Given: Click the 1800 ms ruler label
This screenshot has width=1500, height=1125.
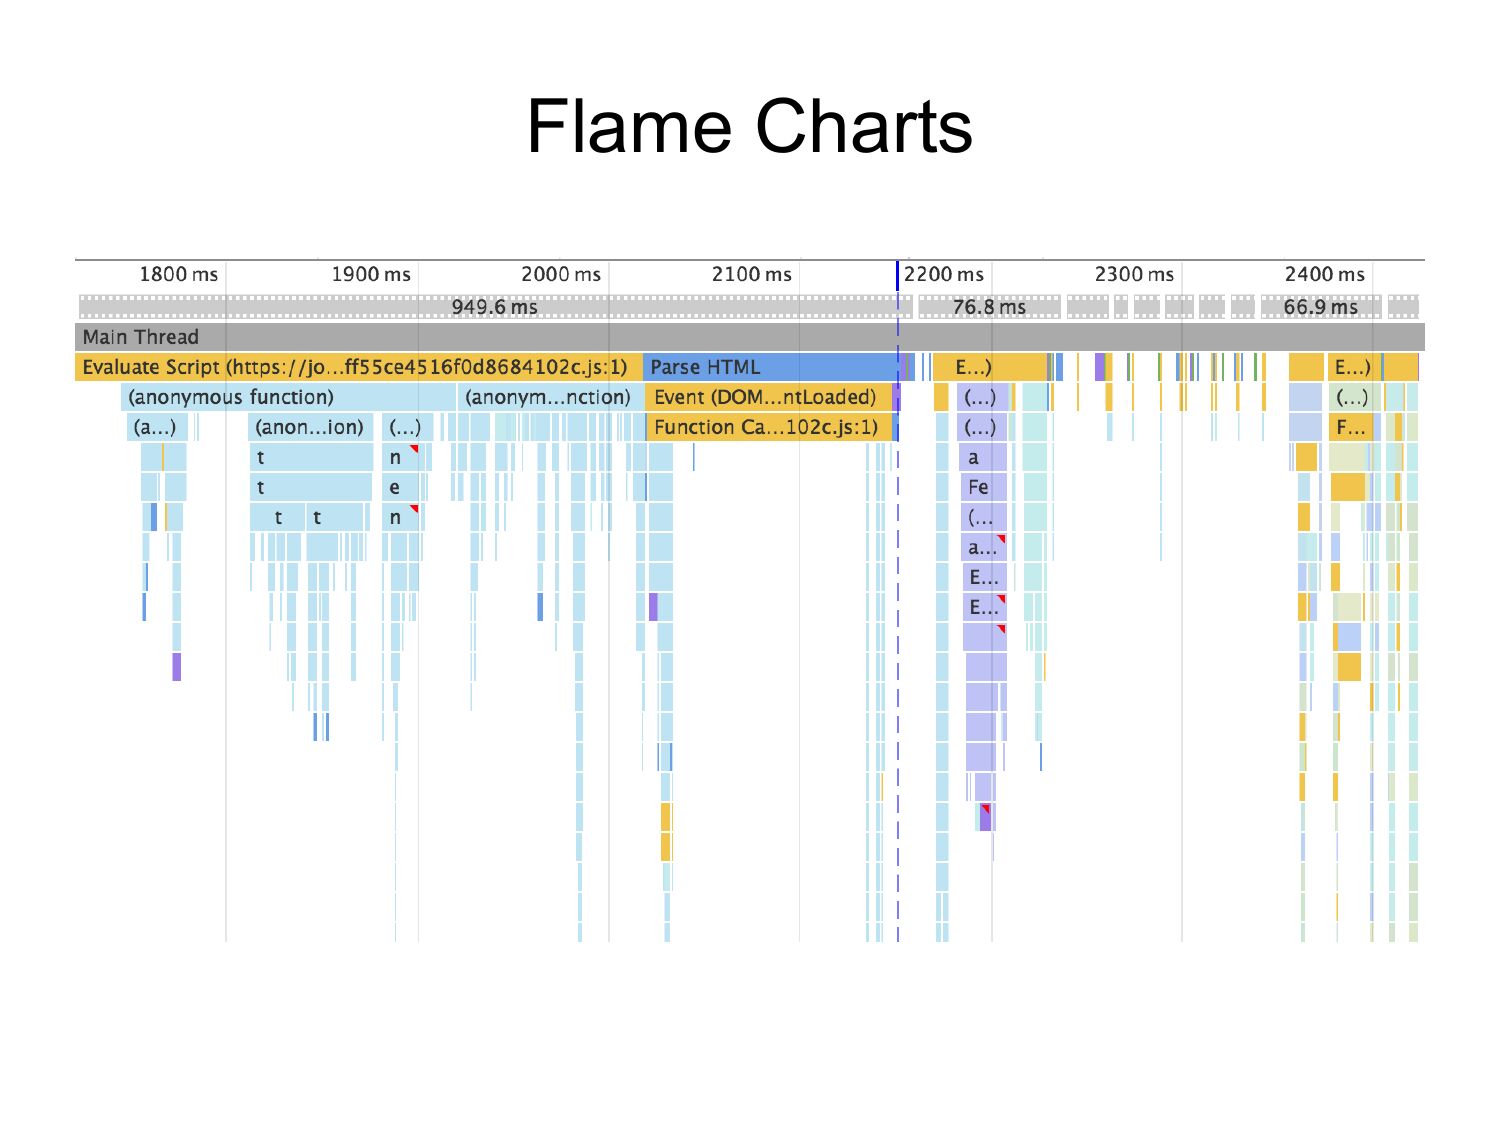Looking at the screenshot, I should [178, 274].
